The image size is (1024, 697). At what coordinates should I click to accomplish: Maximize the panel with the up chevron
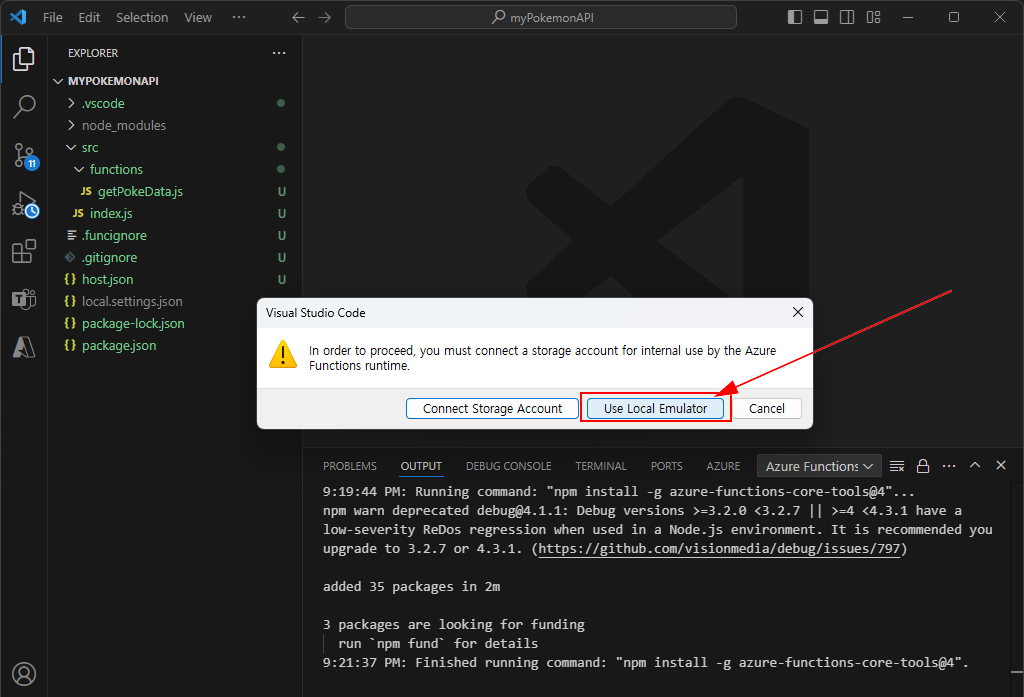pos(975,465)
